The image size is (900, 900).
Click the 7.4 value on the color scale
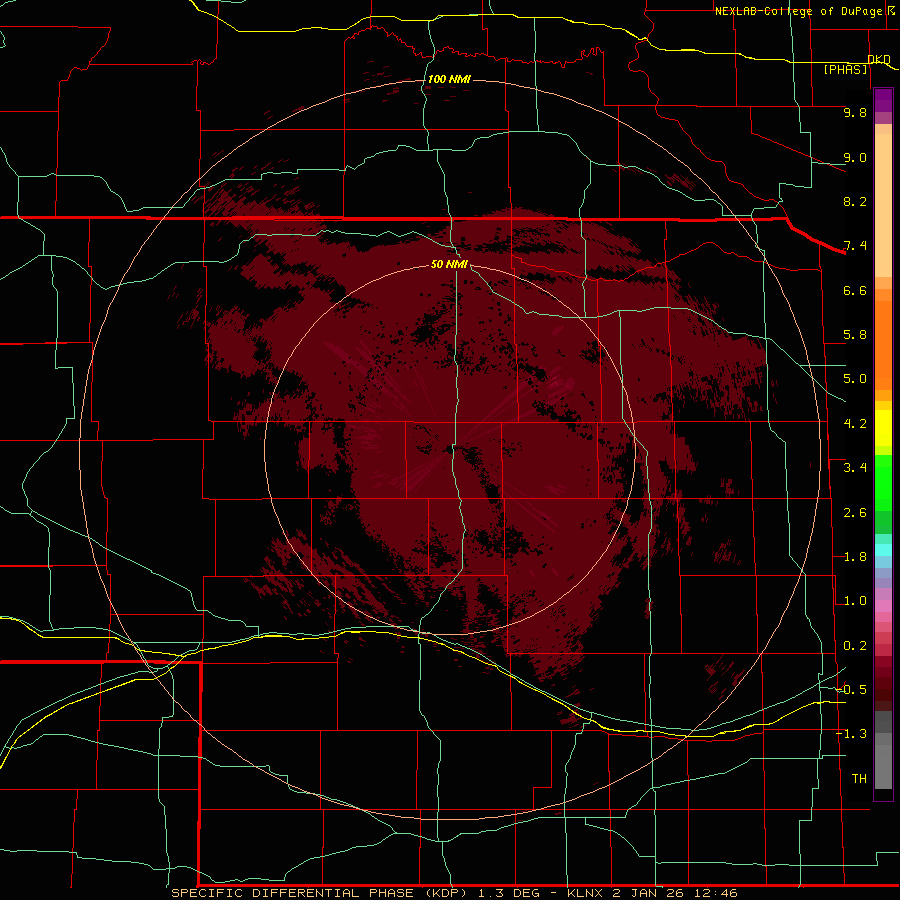point(855,246)
